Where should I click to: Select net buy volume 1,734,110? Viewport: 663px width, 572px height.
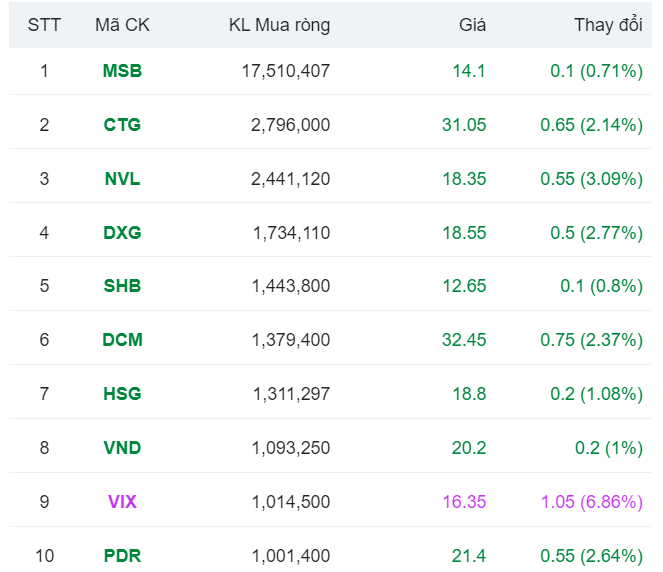point(291,233)
